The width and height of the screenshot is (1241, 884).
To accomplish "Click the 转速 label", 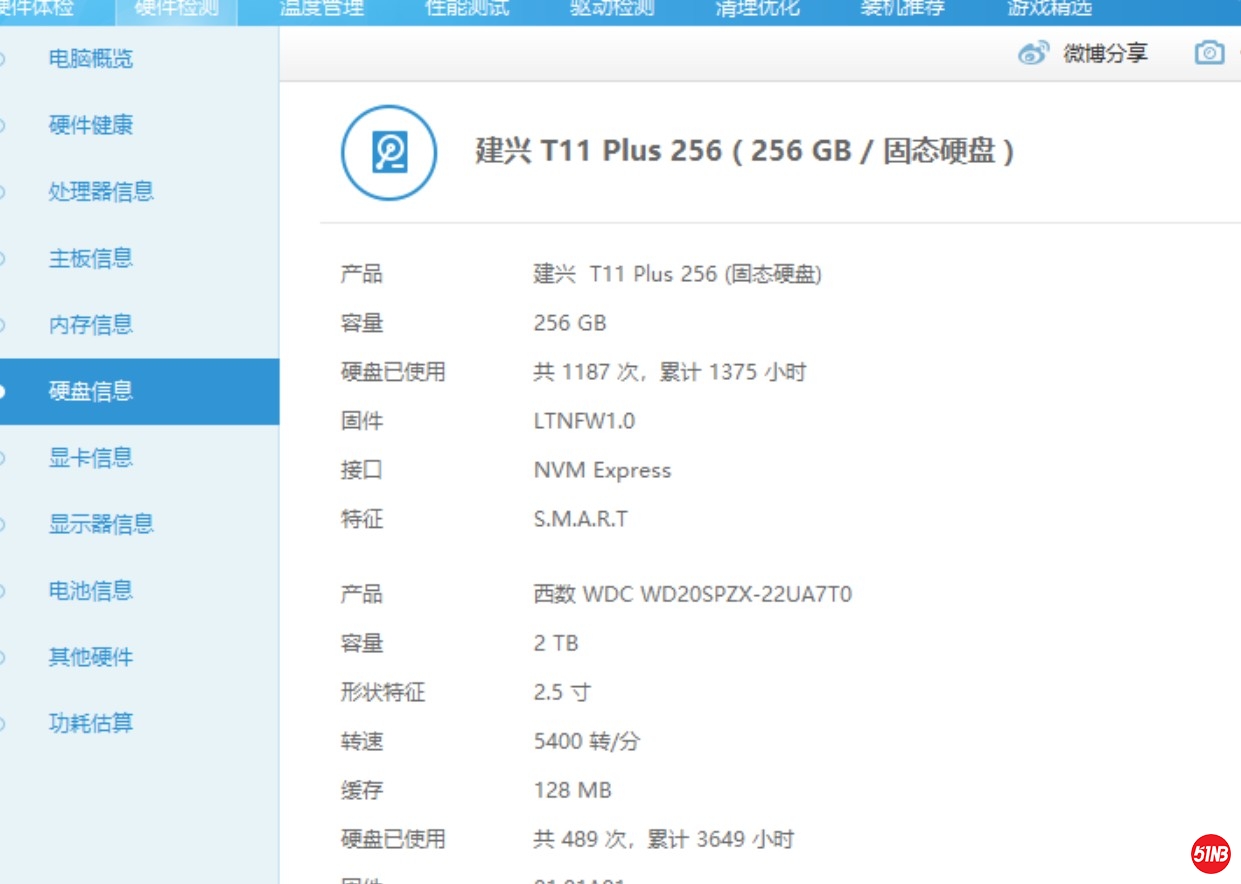I will 362,741.
